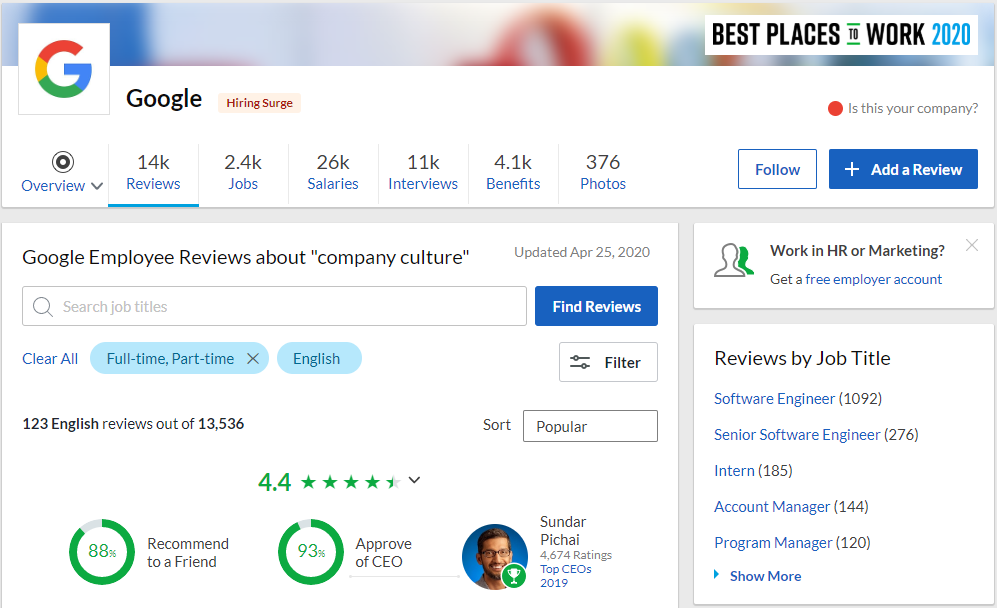Click the Google company name heading
Image resolution: width=997 pixels, height=608 pixels.
(164, 99)
